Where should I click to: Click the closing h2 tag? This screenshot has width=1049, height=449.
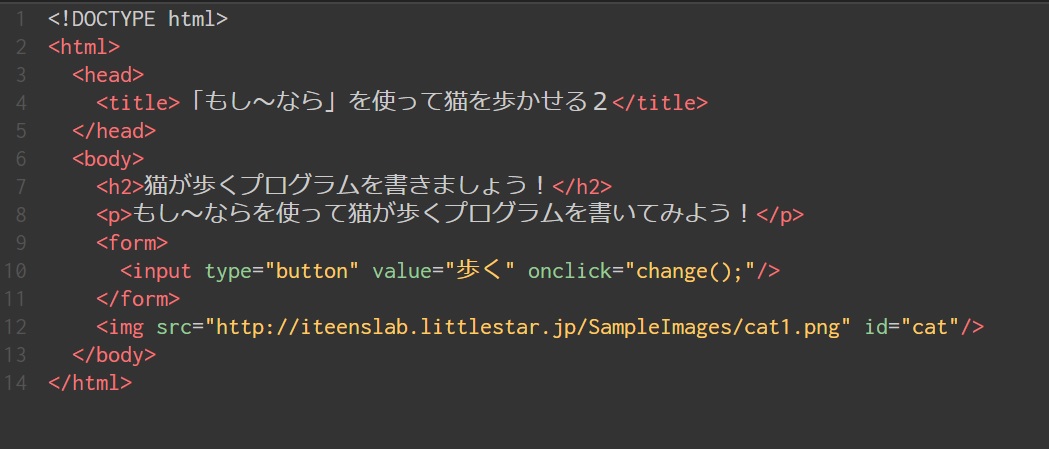pyautogui.click(x=582, y=186)
